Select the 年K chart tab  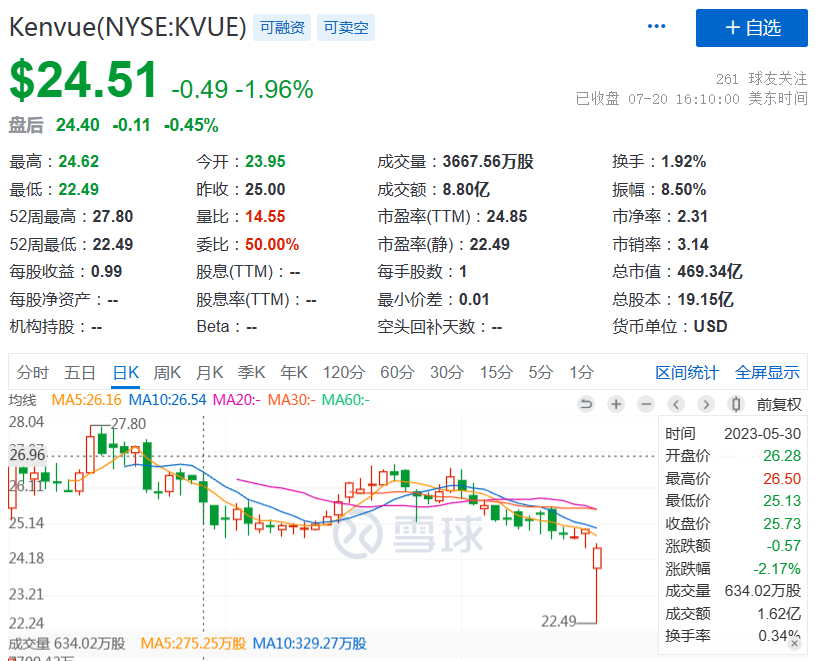point(294,372)
